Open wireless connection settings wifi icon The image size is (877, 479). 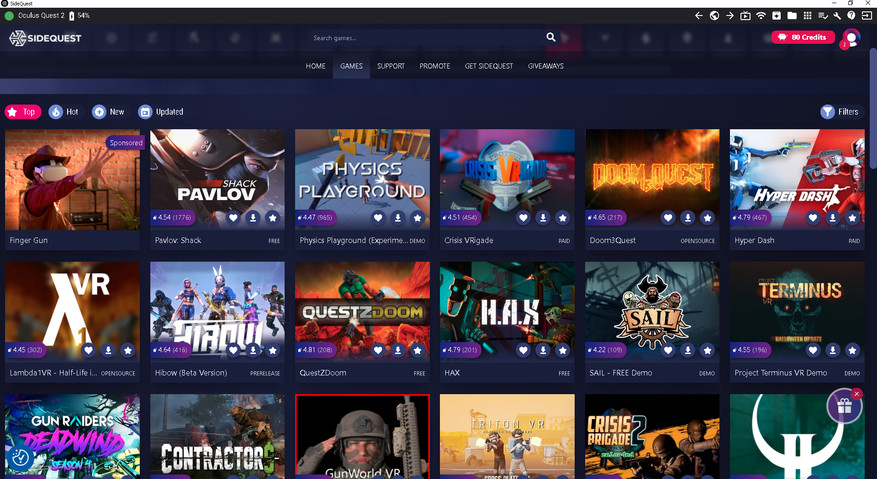click(x=761, y=16)
